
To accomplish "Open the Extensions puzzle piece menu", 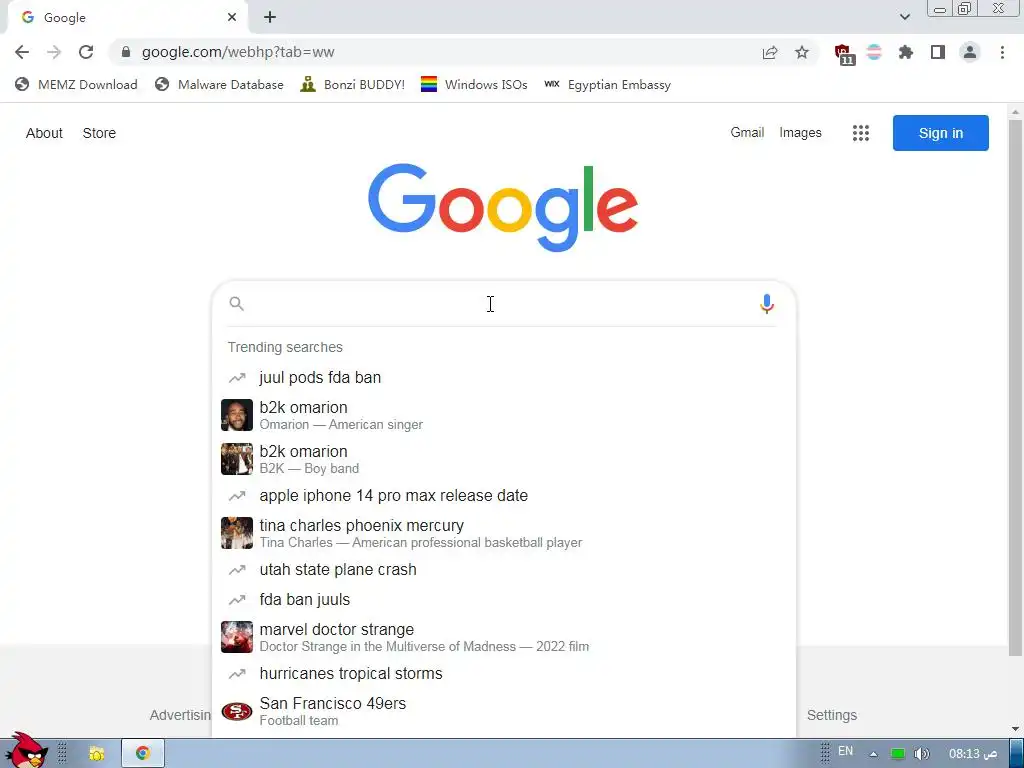I will coord(906,52).
